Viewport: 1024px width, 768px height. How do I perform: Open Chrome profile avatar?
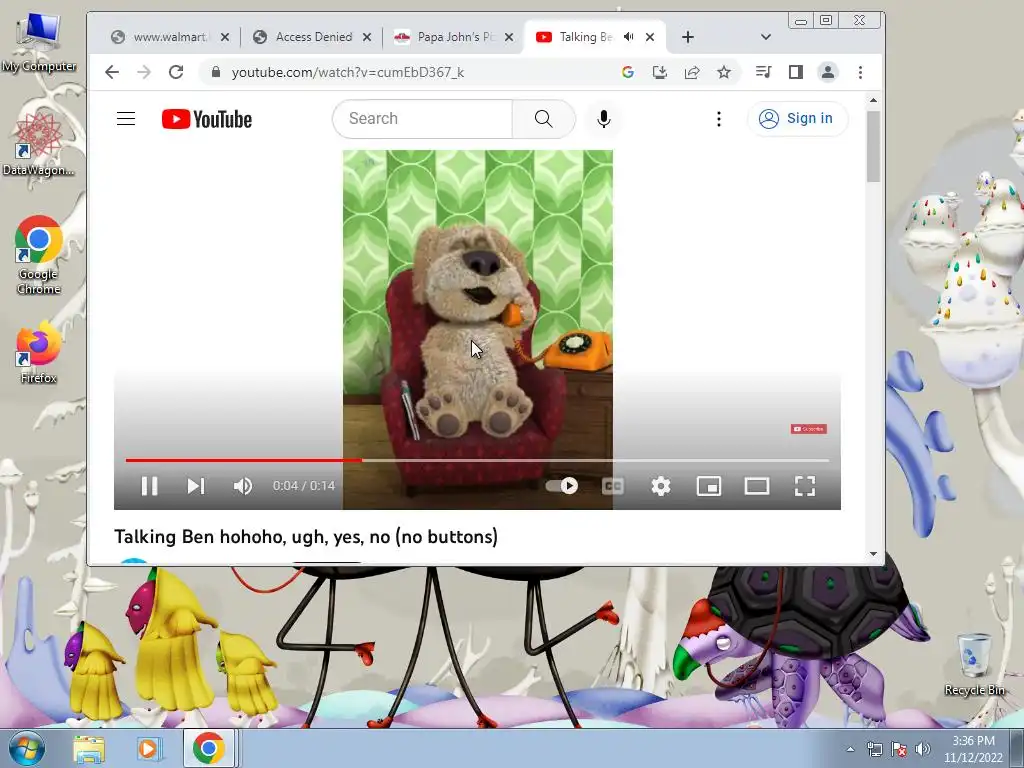coord(827,72)
